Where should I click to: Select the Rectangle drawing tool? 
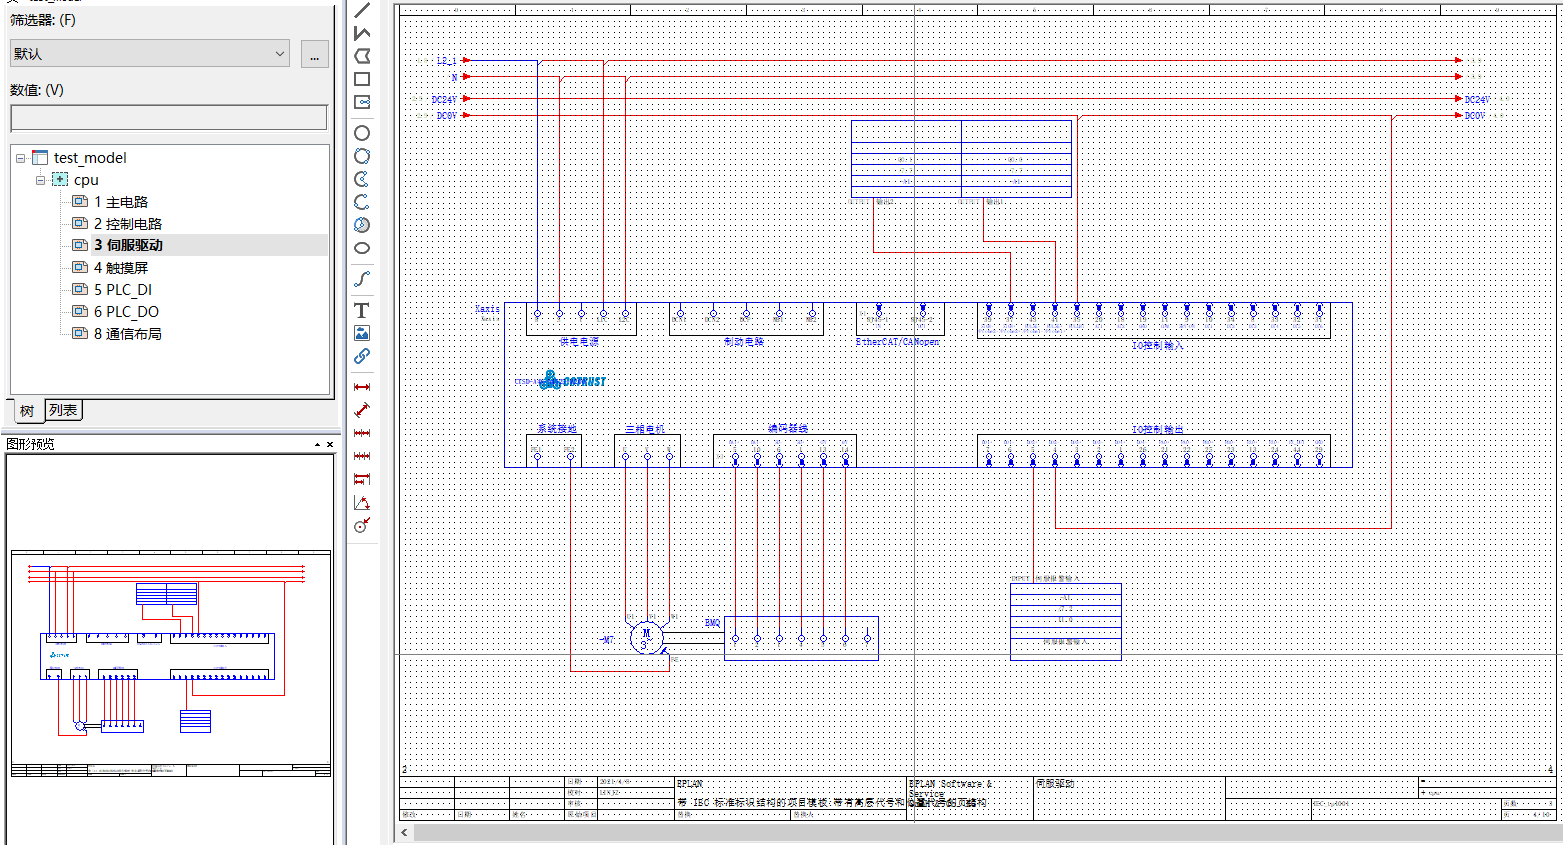coord(362,79)
